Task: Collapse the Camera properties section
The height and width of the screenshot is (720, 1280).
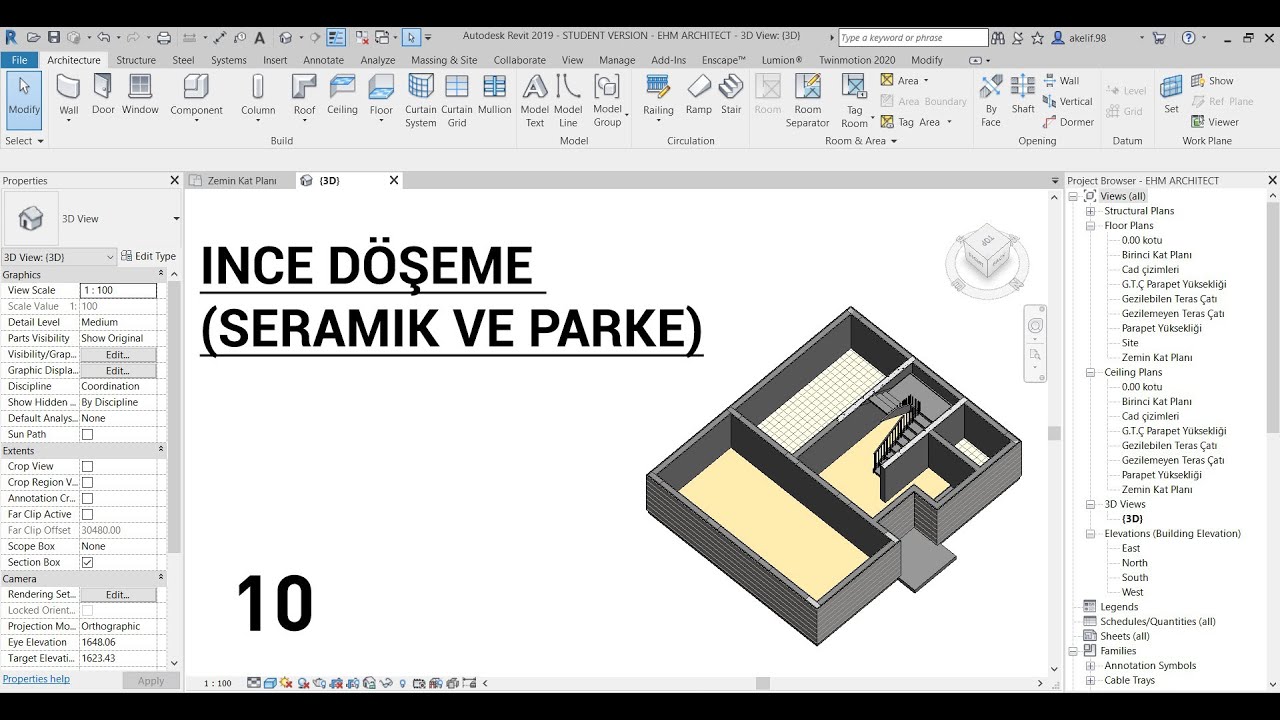Action: coord(161,578)
